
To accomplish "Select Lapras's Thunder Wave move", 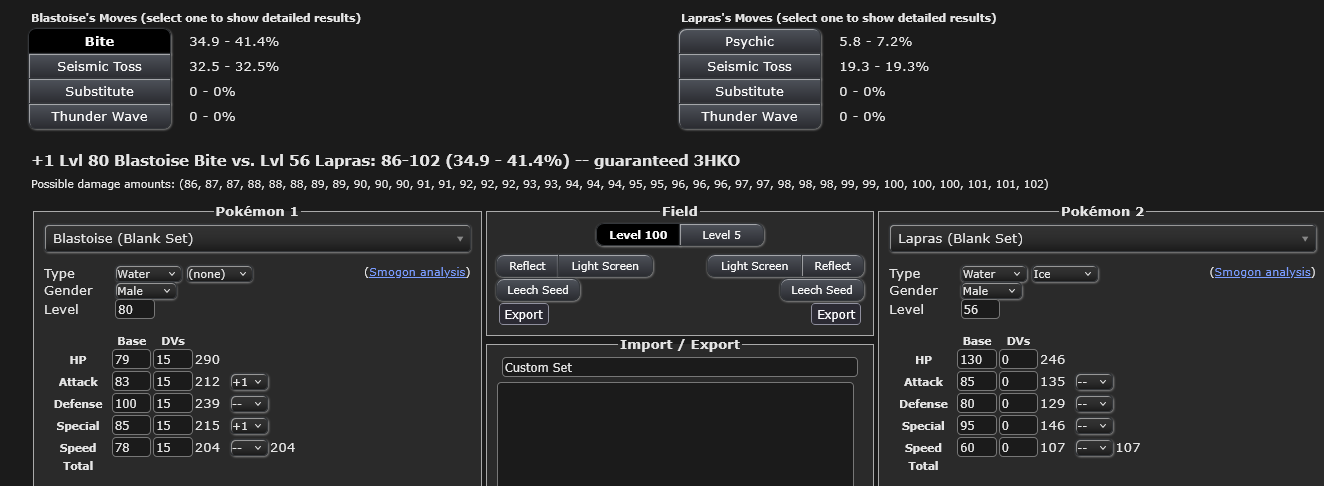I will click(750, 116).
